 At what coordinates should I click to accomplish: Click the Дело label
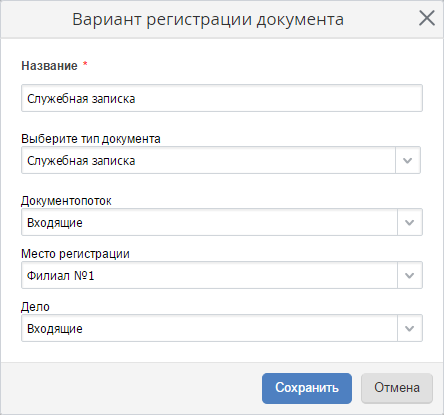pos(35,307)
